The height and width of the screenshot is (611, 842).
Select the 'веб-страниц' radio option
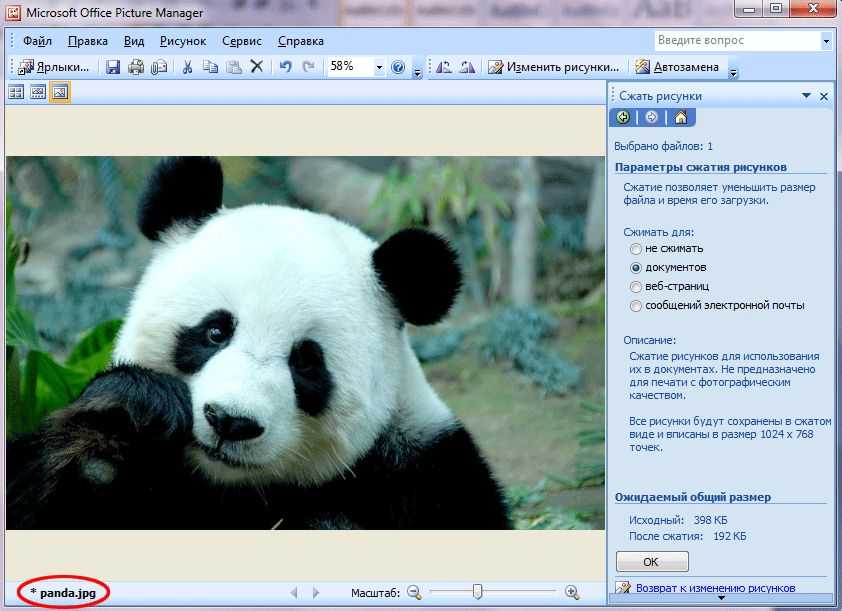636,286
